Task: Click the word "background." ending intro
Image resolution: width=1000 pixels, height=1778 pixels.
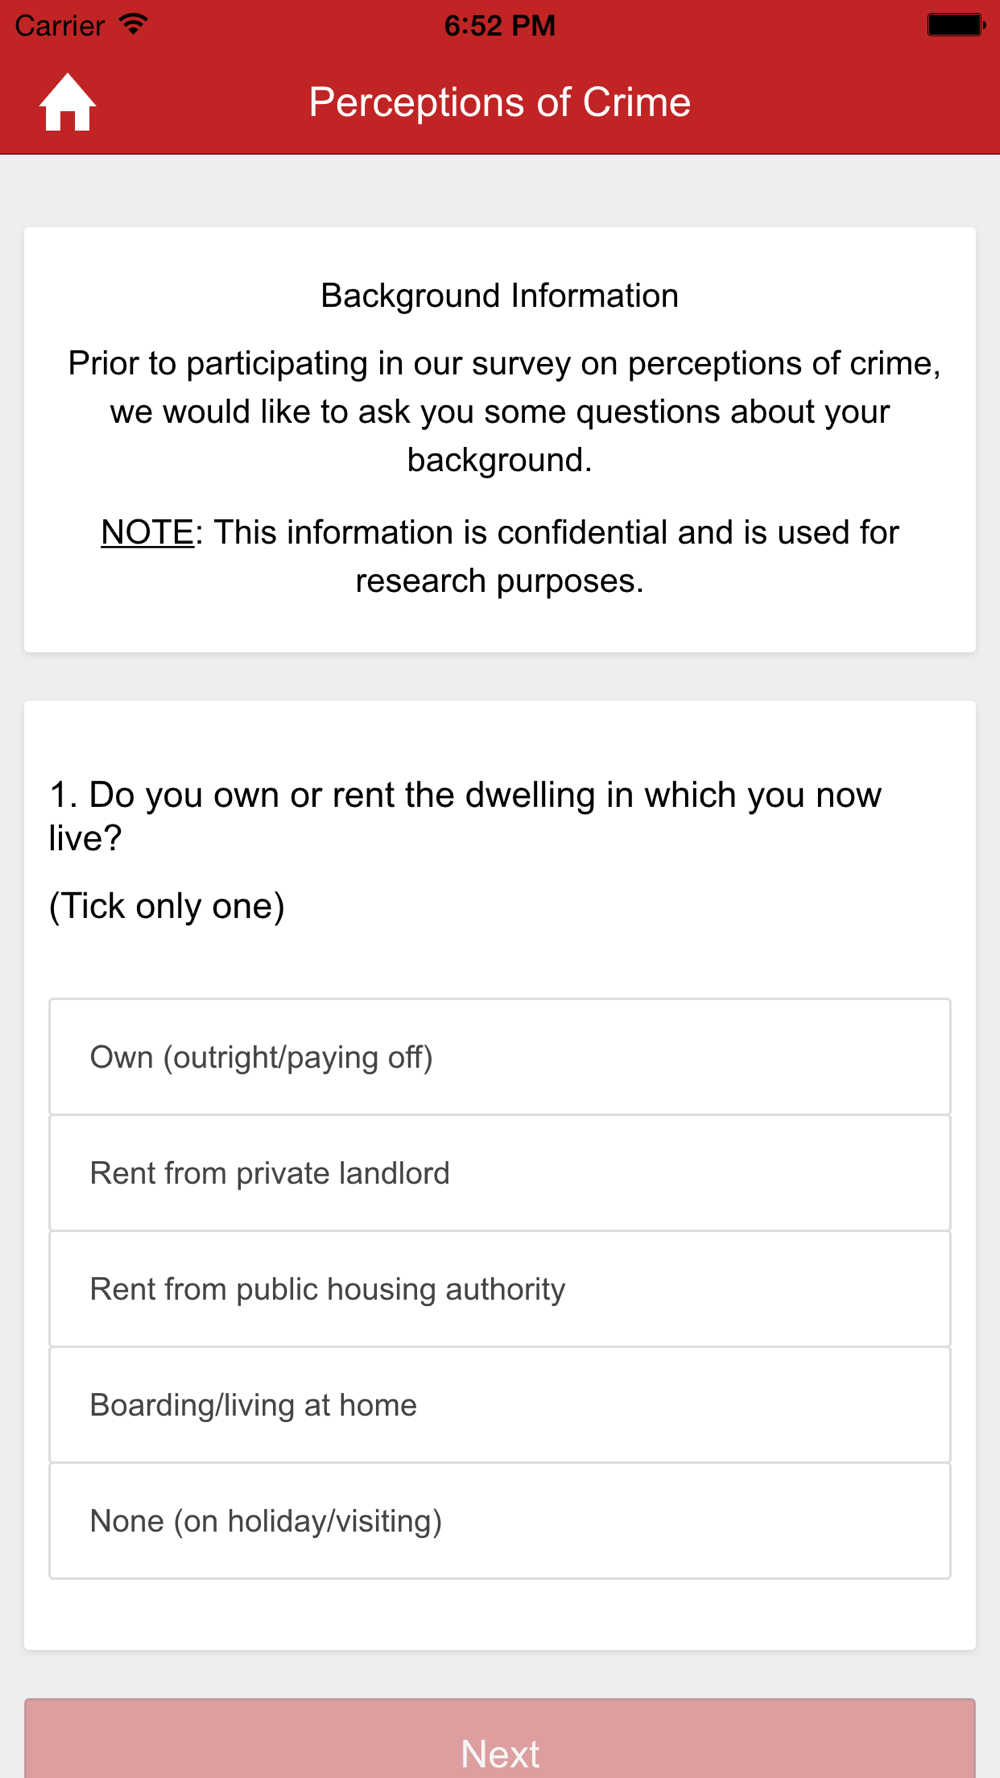Action: [x=499, y=460]
